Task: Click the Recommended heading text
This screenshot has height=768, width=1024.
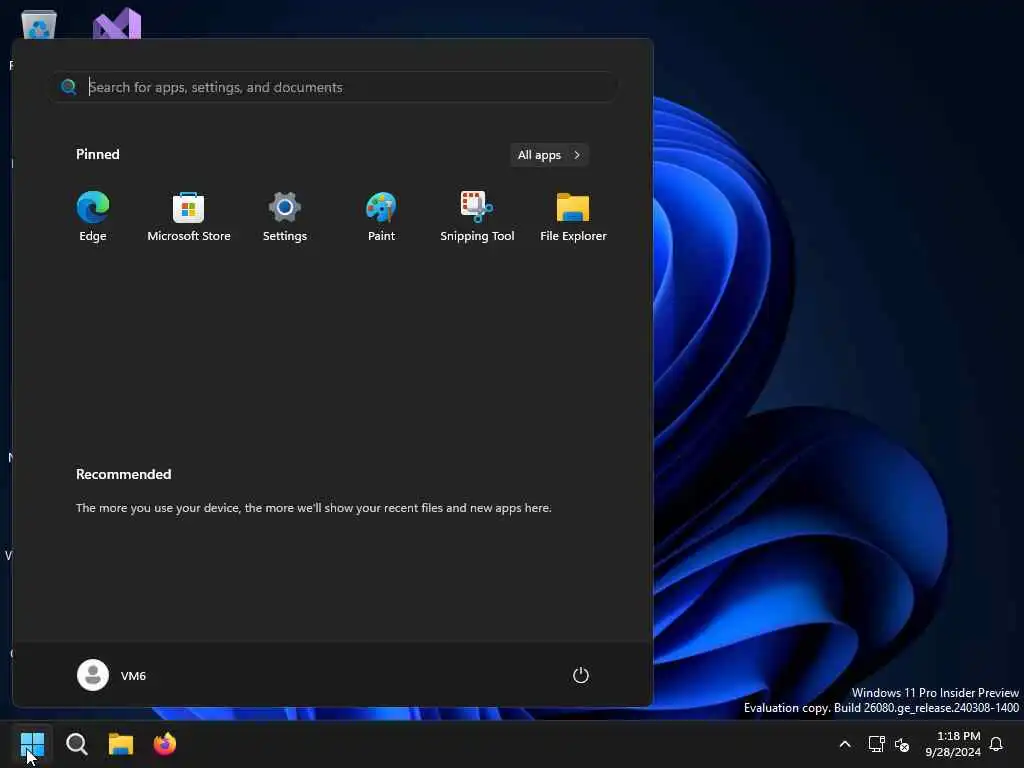Action: click(x=123, y=474)
